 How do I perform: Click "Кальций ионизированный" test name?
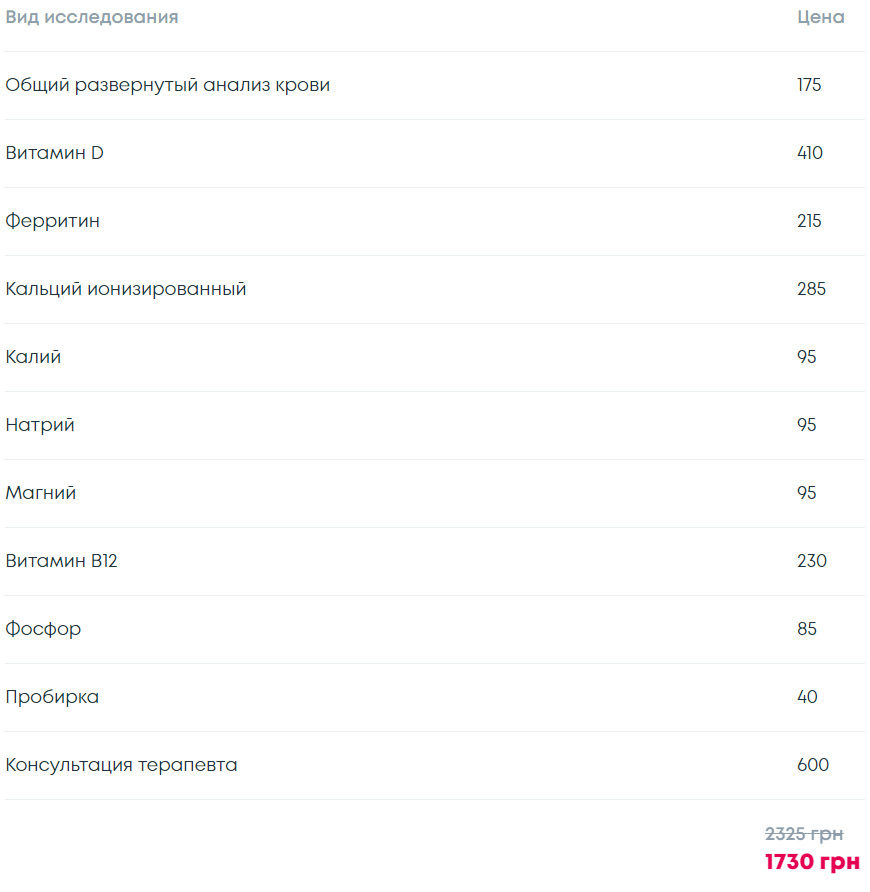tap(126, 289)
